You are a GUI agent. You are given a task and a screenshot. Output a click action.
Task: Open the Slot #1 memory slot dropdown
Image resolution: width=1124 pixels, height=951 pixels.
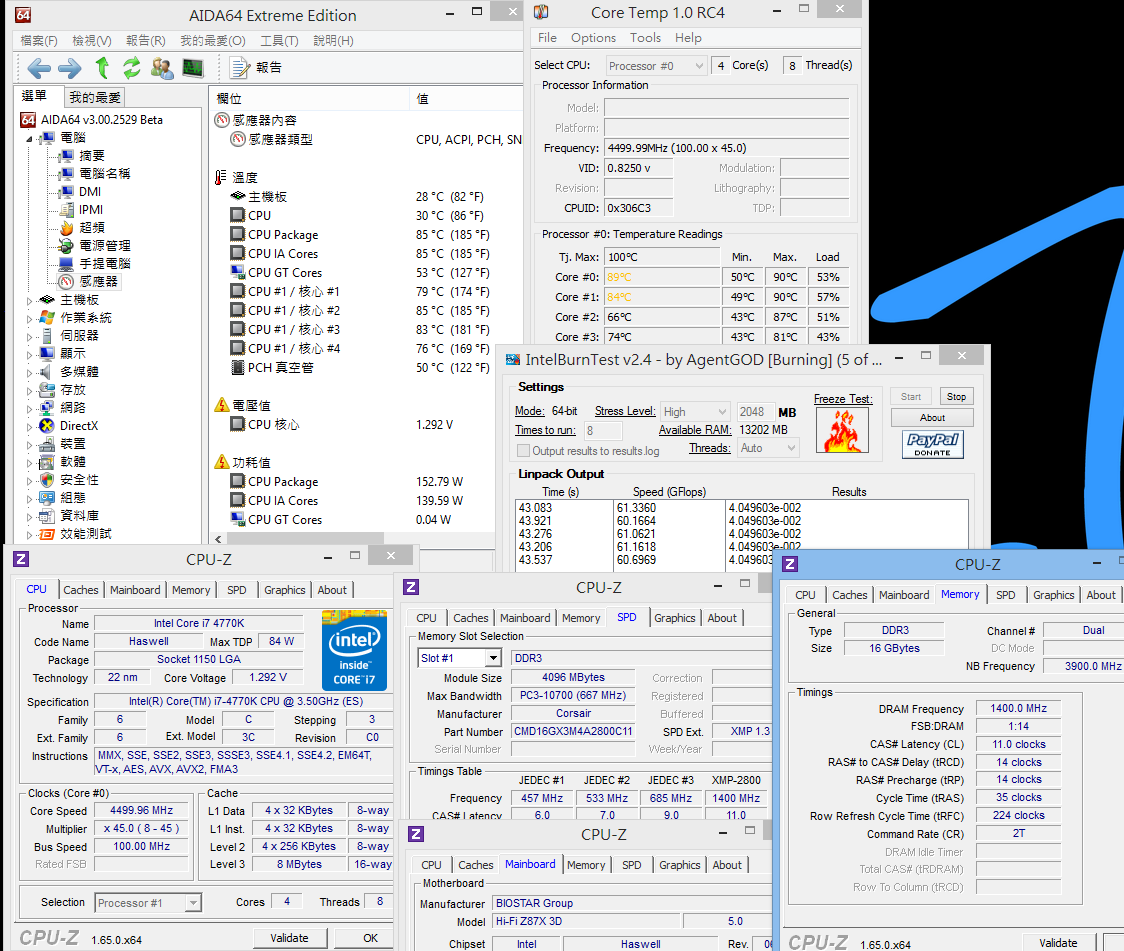[458, 658]
